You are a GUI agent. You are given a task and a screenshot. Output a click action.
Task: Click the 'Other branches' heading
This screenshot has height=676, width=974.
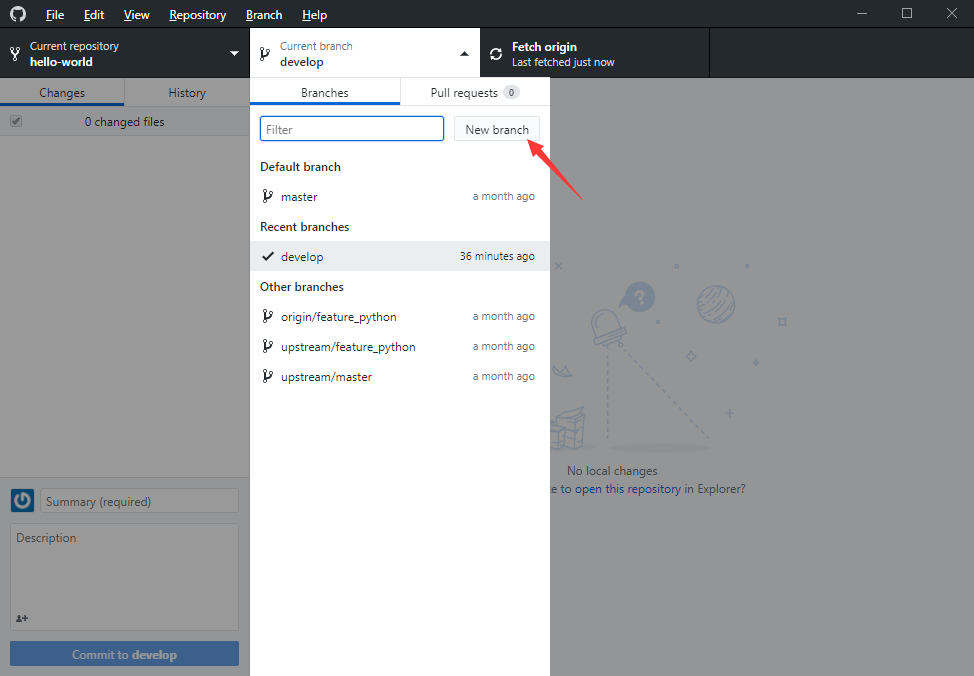[301, 286]
